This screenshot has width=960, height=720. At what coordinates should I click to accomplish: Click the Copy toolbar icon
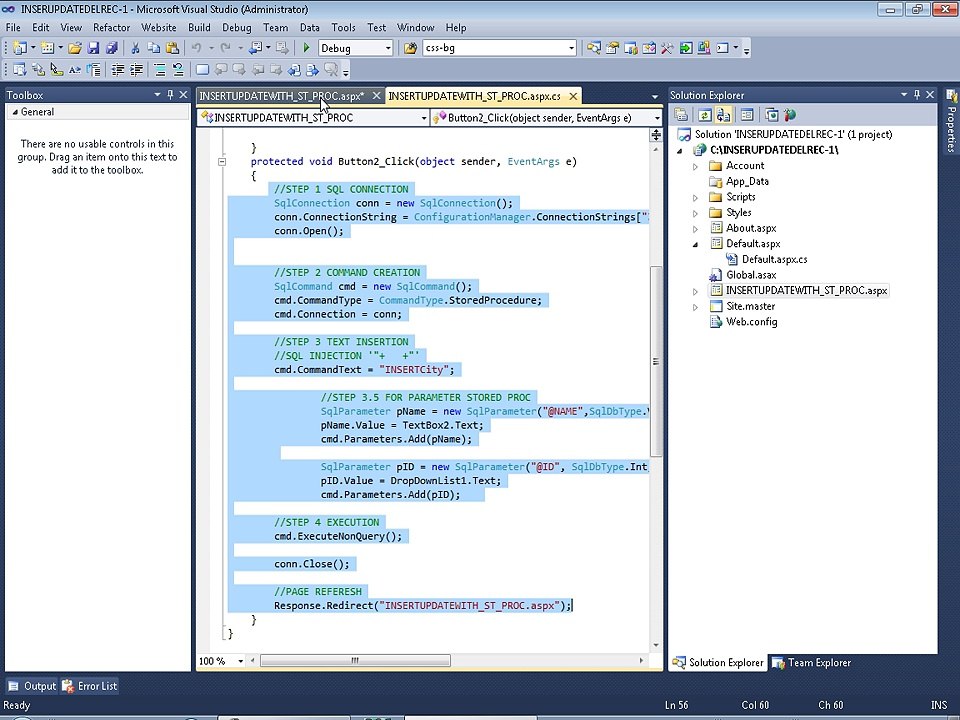154,48
